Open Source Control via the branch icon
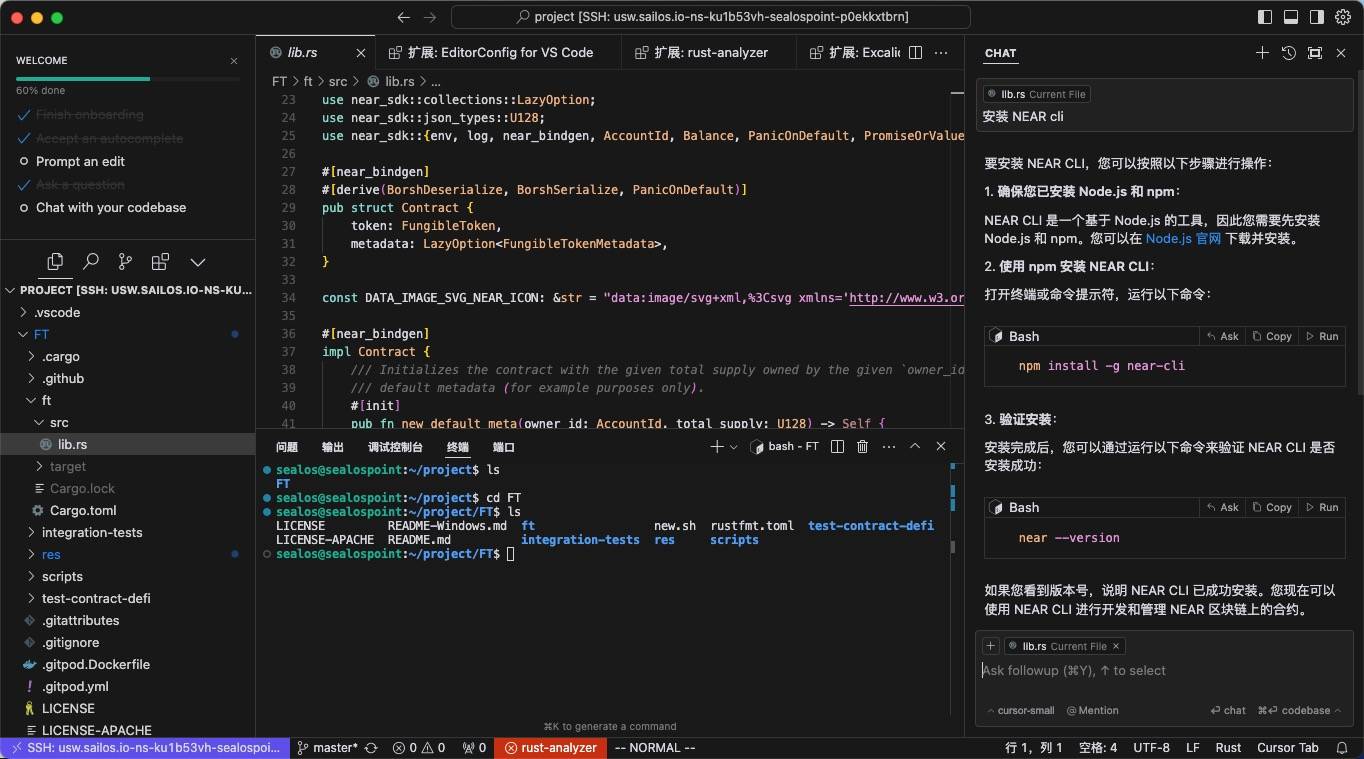This screenshot has width=1364, height=759. (124, 261)
